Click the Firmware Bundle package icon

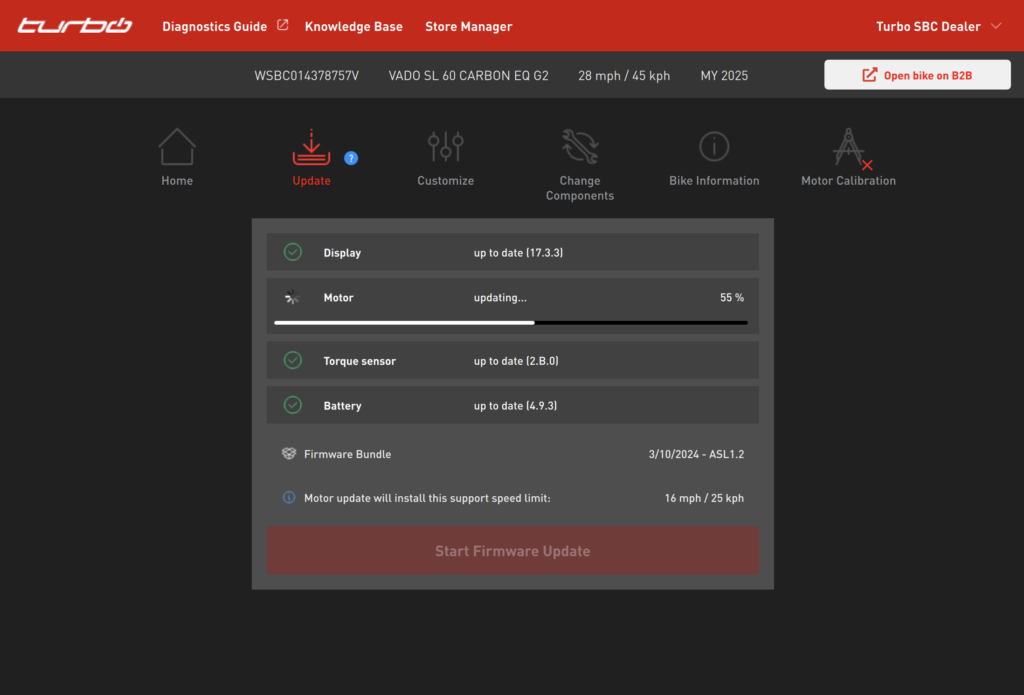pos(289,454)
